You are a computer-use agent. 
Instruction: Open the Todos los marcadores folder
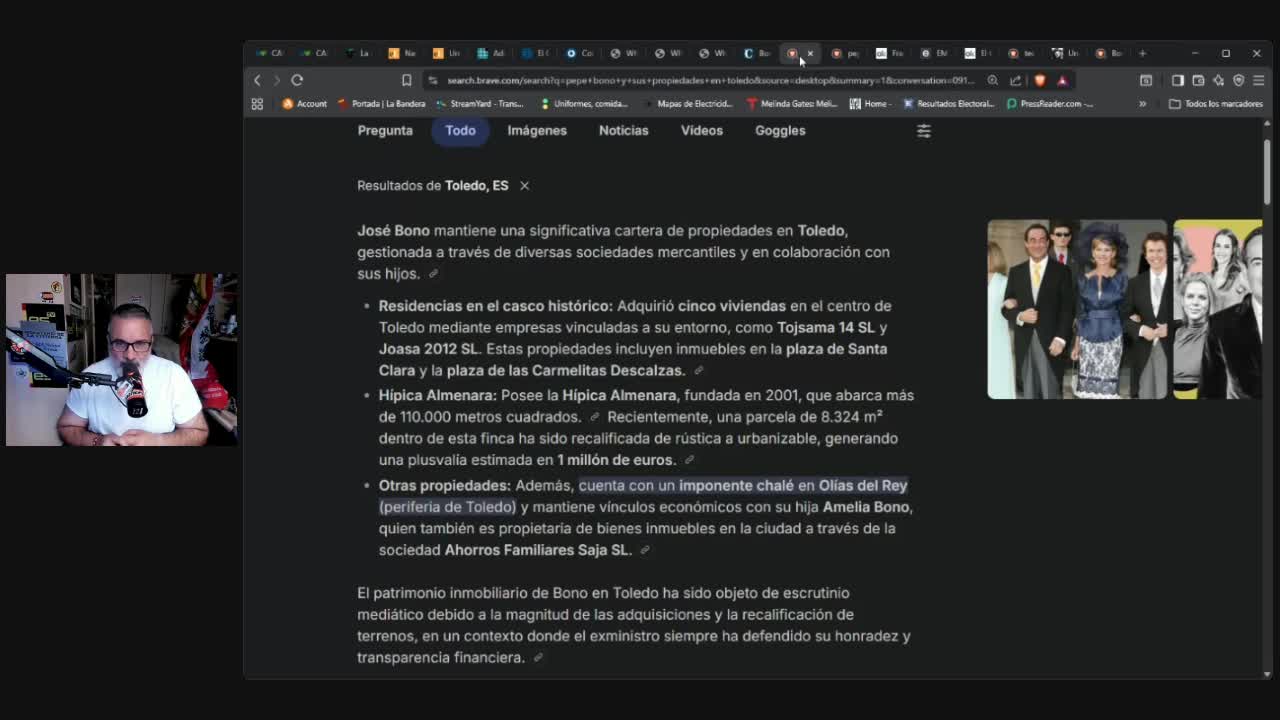coord(1216,104)
